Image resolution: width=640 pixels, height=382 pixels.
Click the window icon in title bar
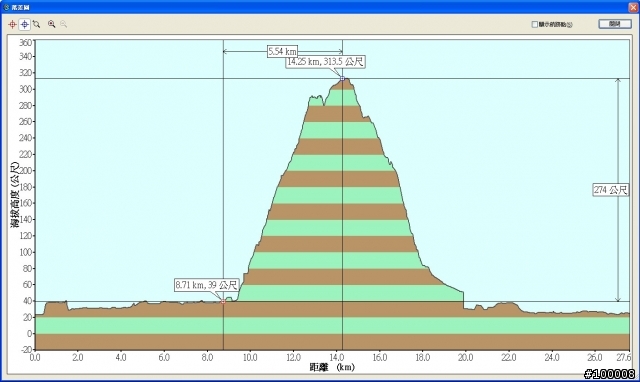[6, 7]
